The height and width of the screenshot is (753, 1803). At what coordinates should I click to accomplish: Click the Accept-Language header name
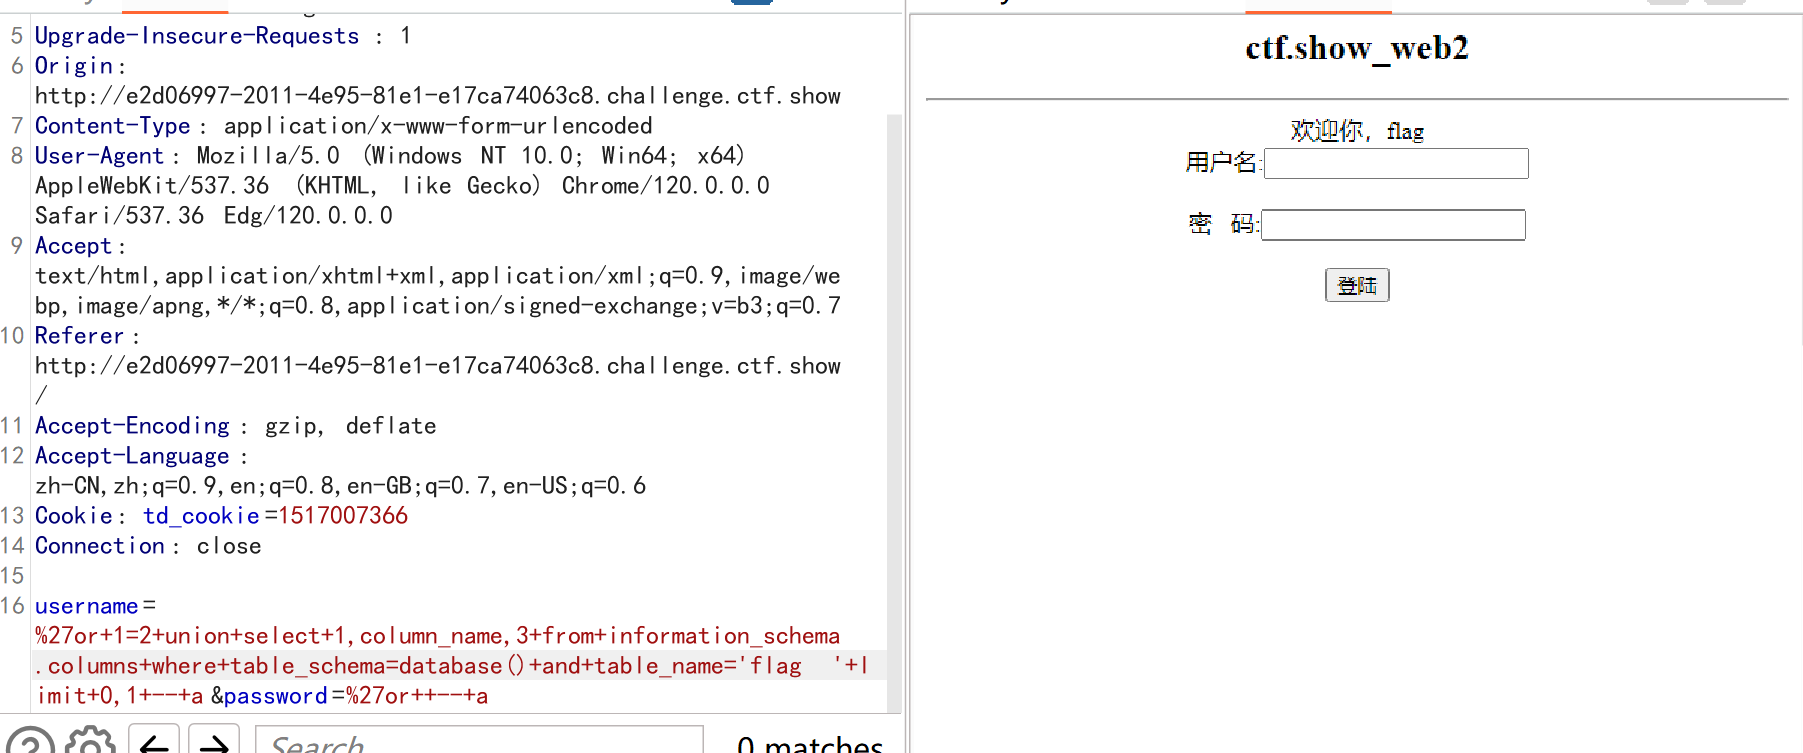[x=132, y=456]
